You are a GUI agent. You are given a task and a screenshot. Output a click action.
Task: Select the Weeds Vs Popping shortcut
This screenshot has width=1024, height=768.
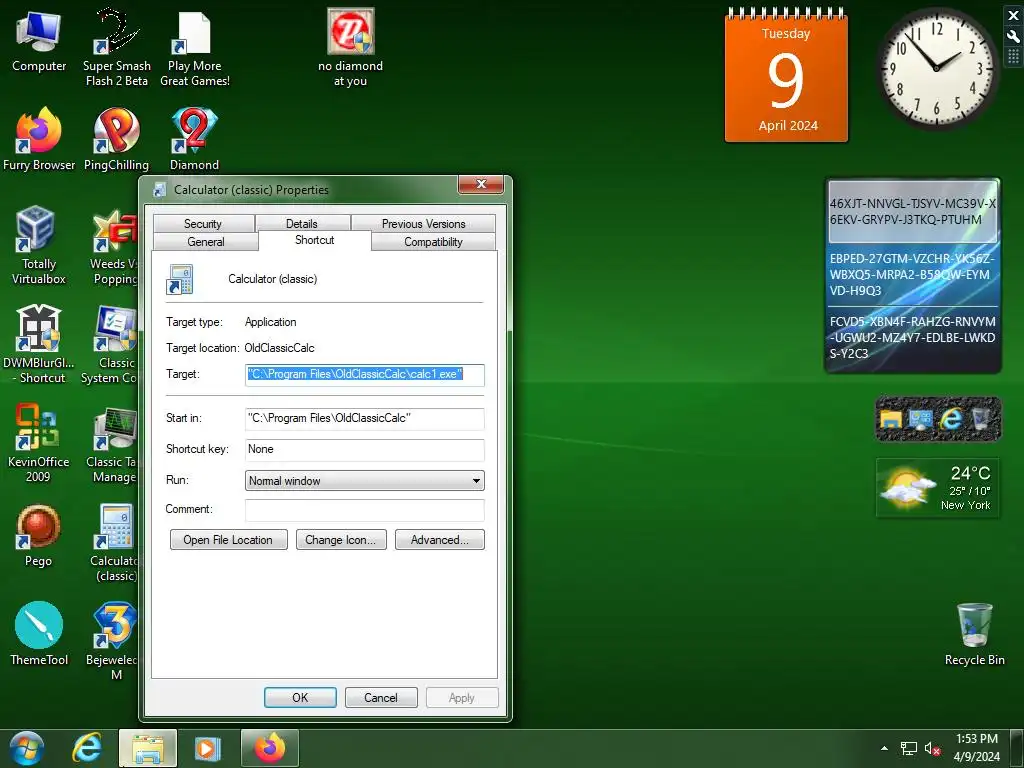(115, 247)
